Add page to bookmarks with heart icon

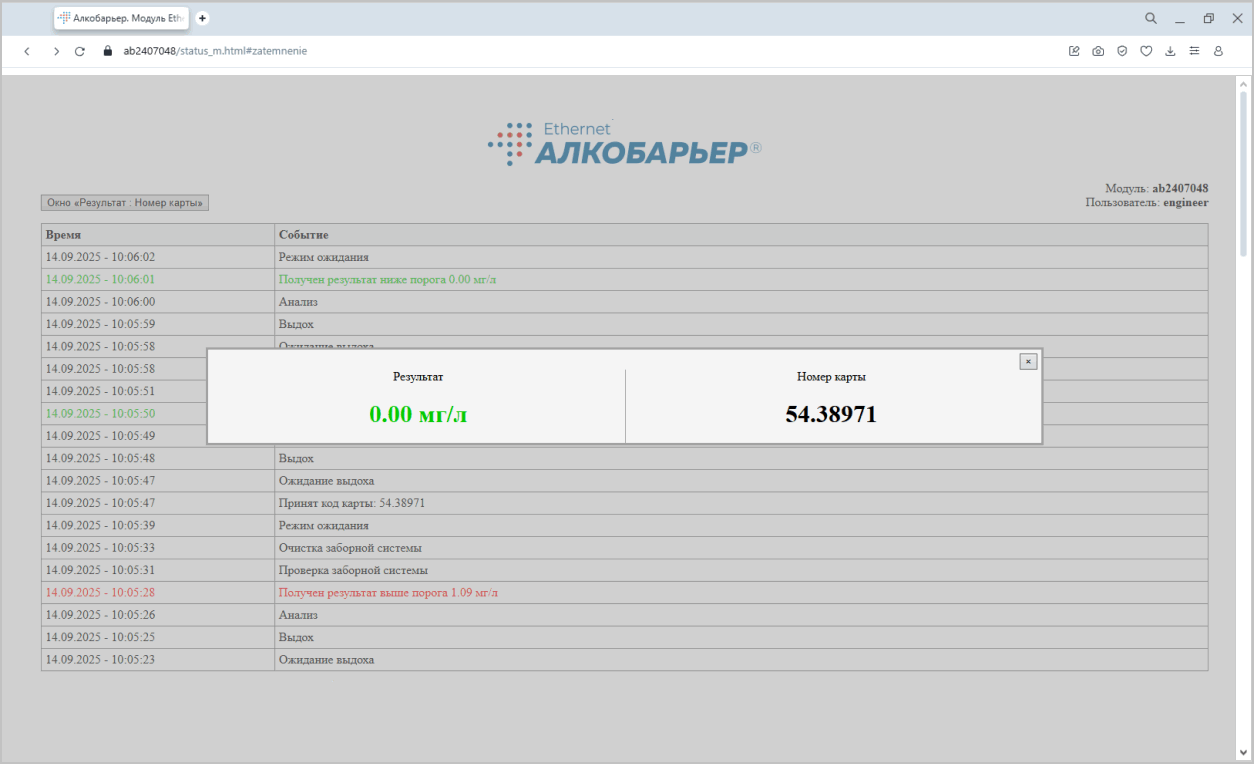click(1146, 51)
